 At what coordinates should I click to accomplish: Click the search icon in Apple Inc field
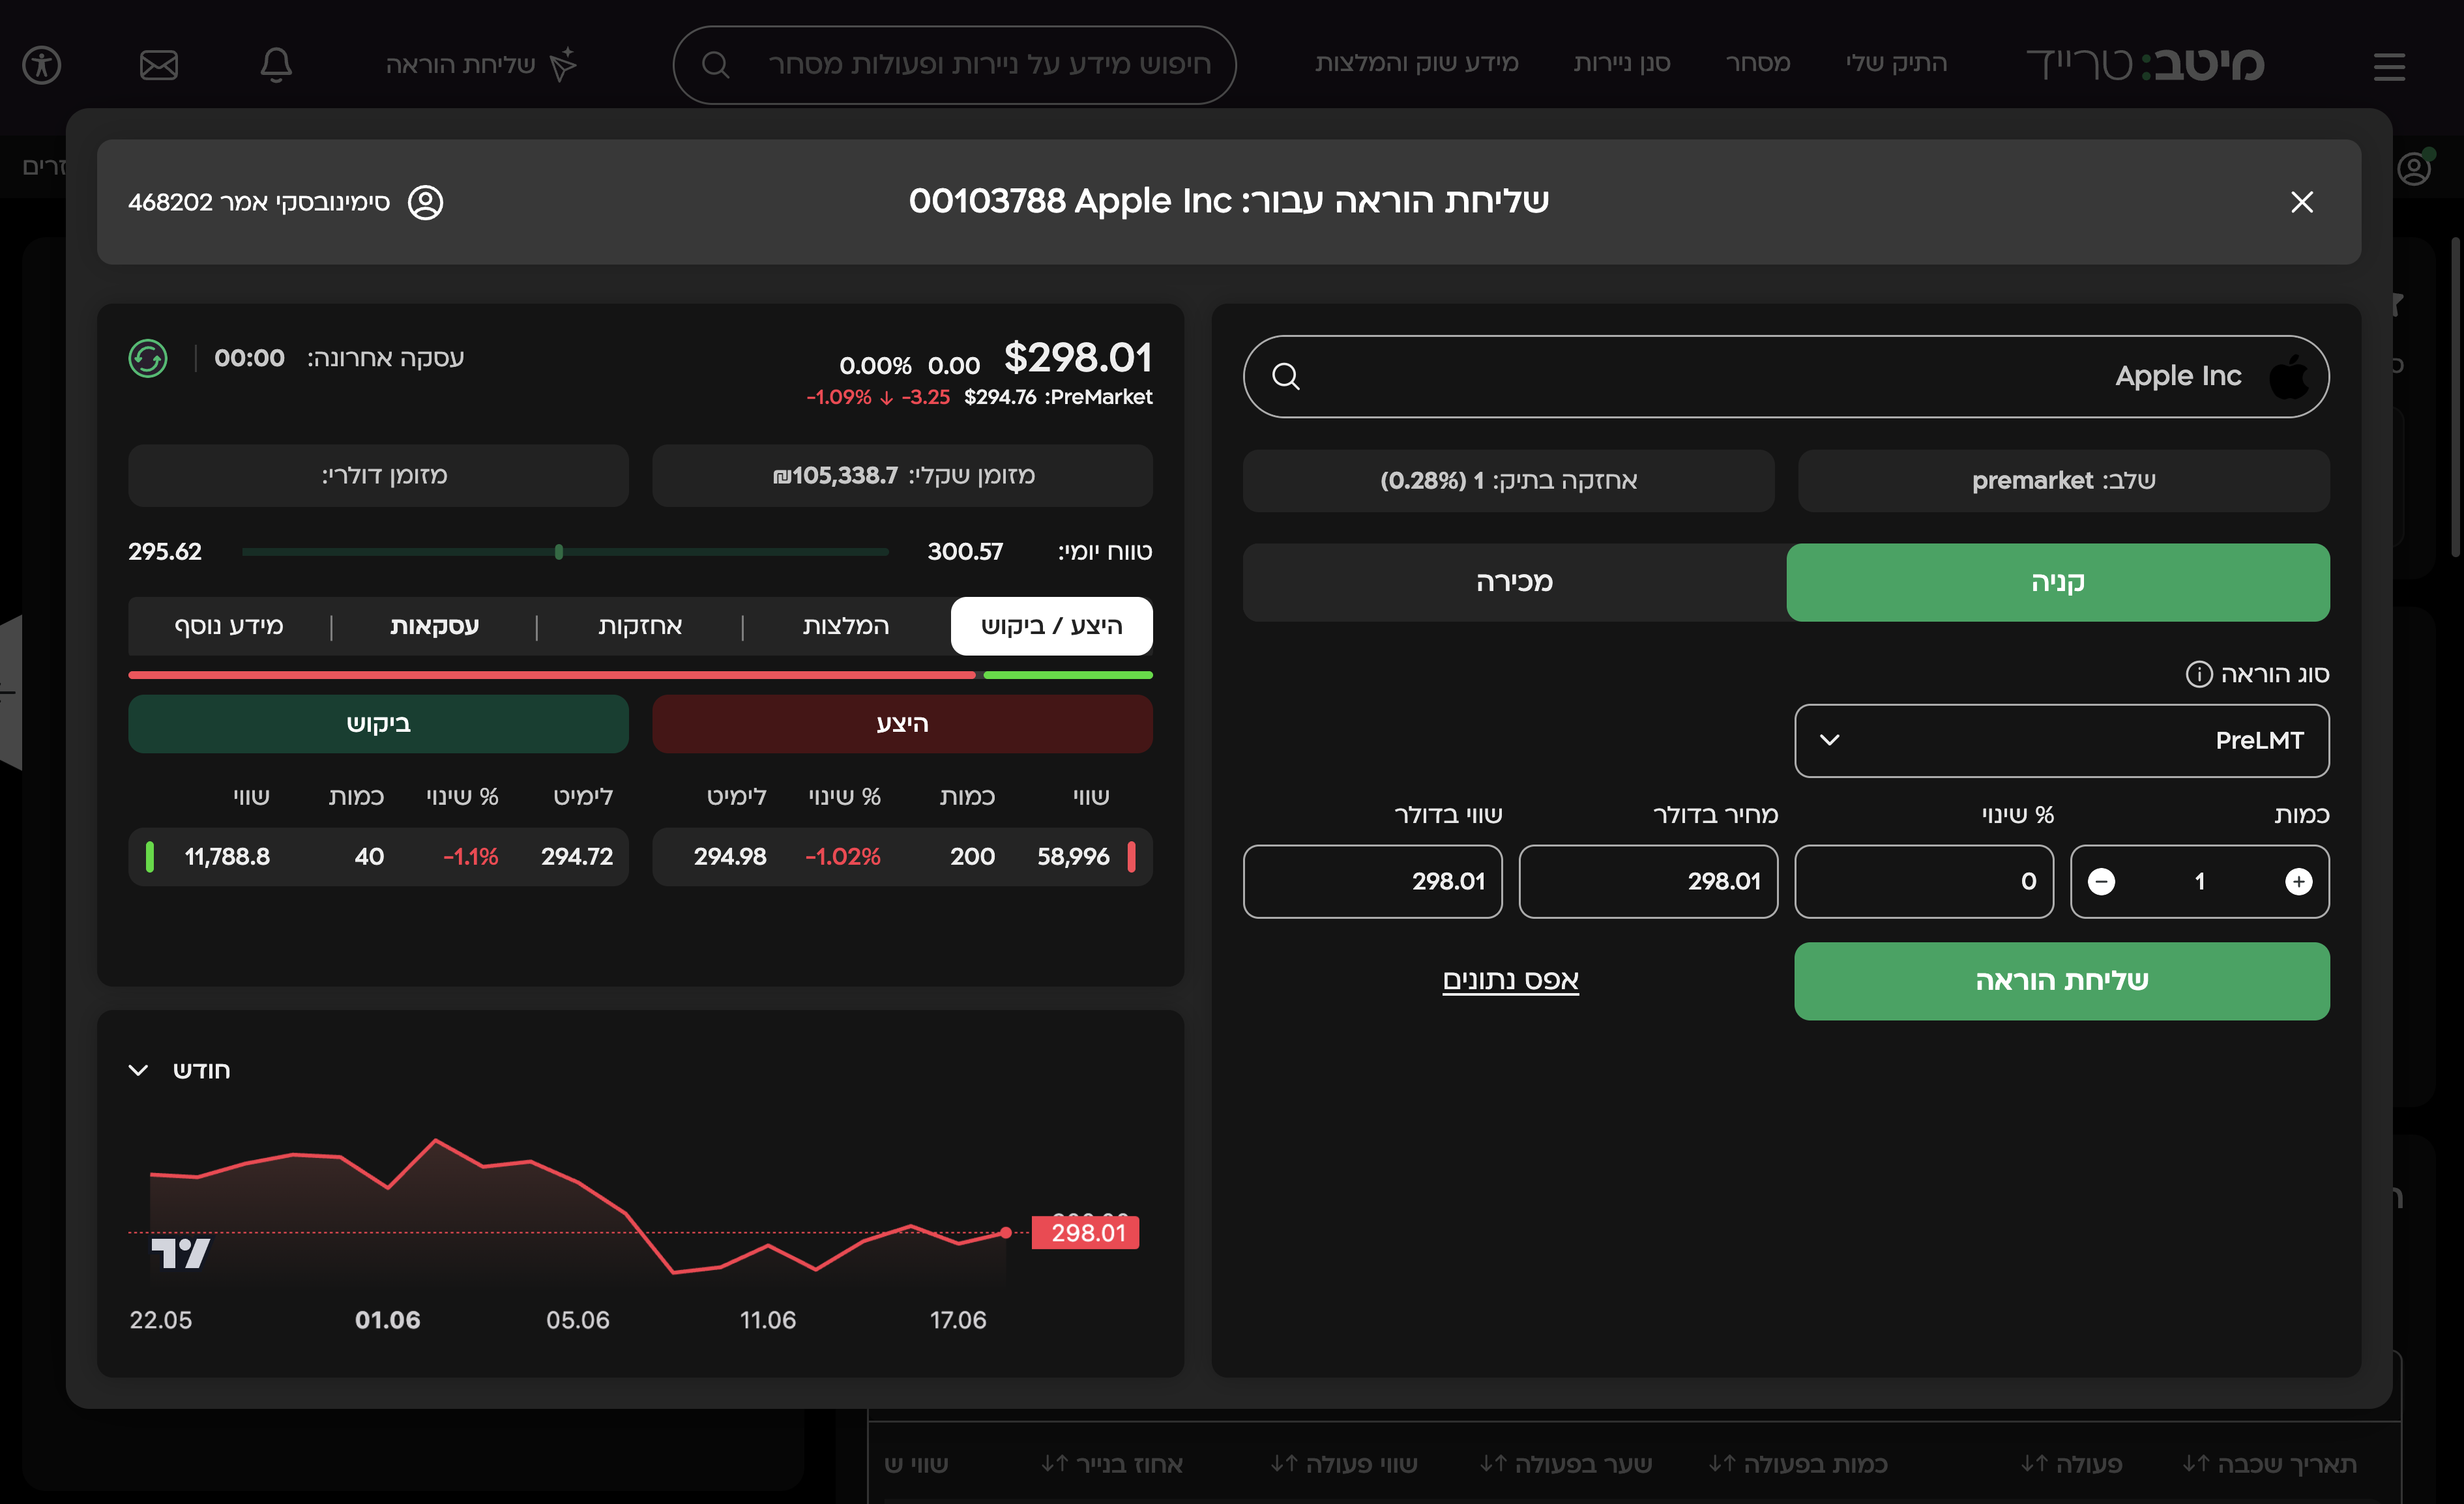pyautogui.click(x=1286, y=376)
